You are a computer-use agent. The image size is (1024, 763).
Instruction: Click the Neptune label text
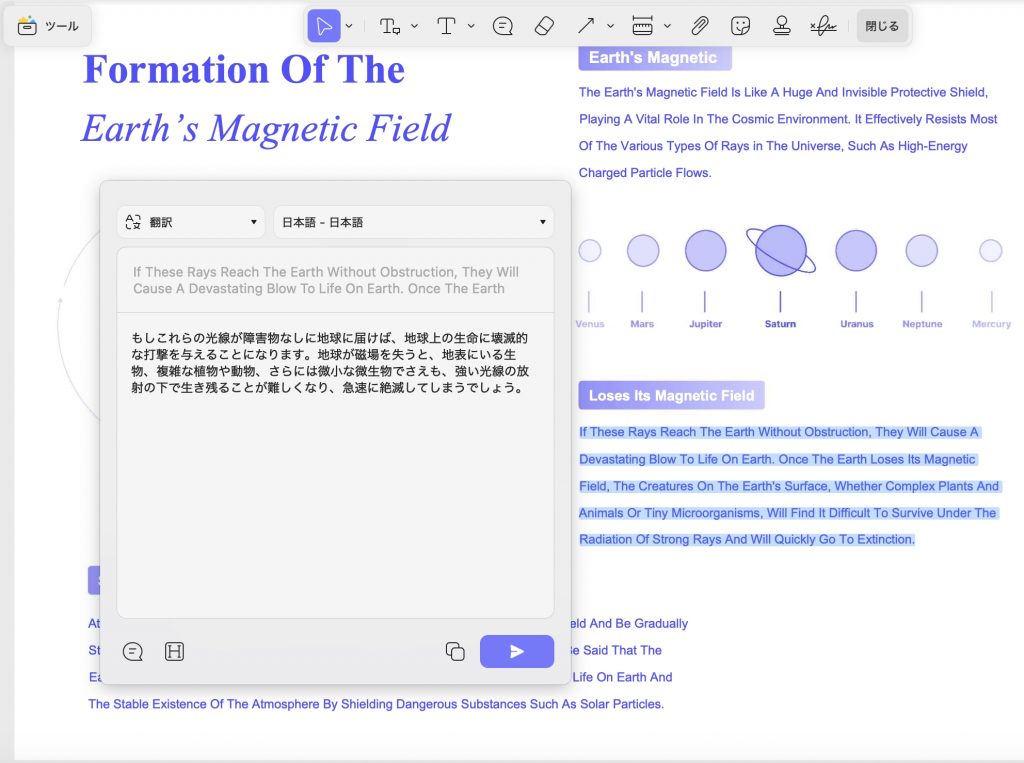point(922,324)
